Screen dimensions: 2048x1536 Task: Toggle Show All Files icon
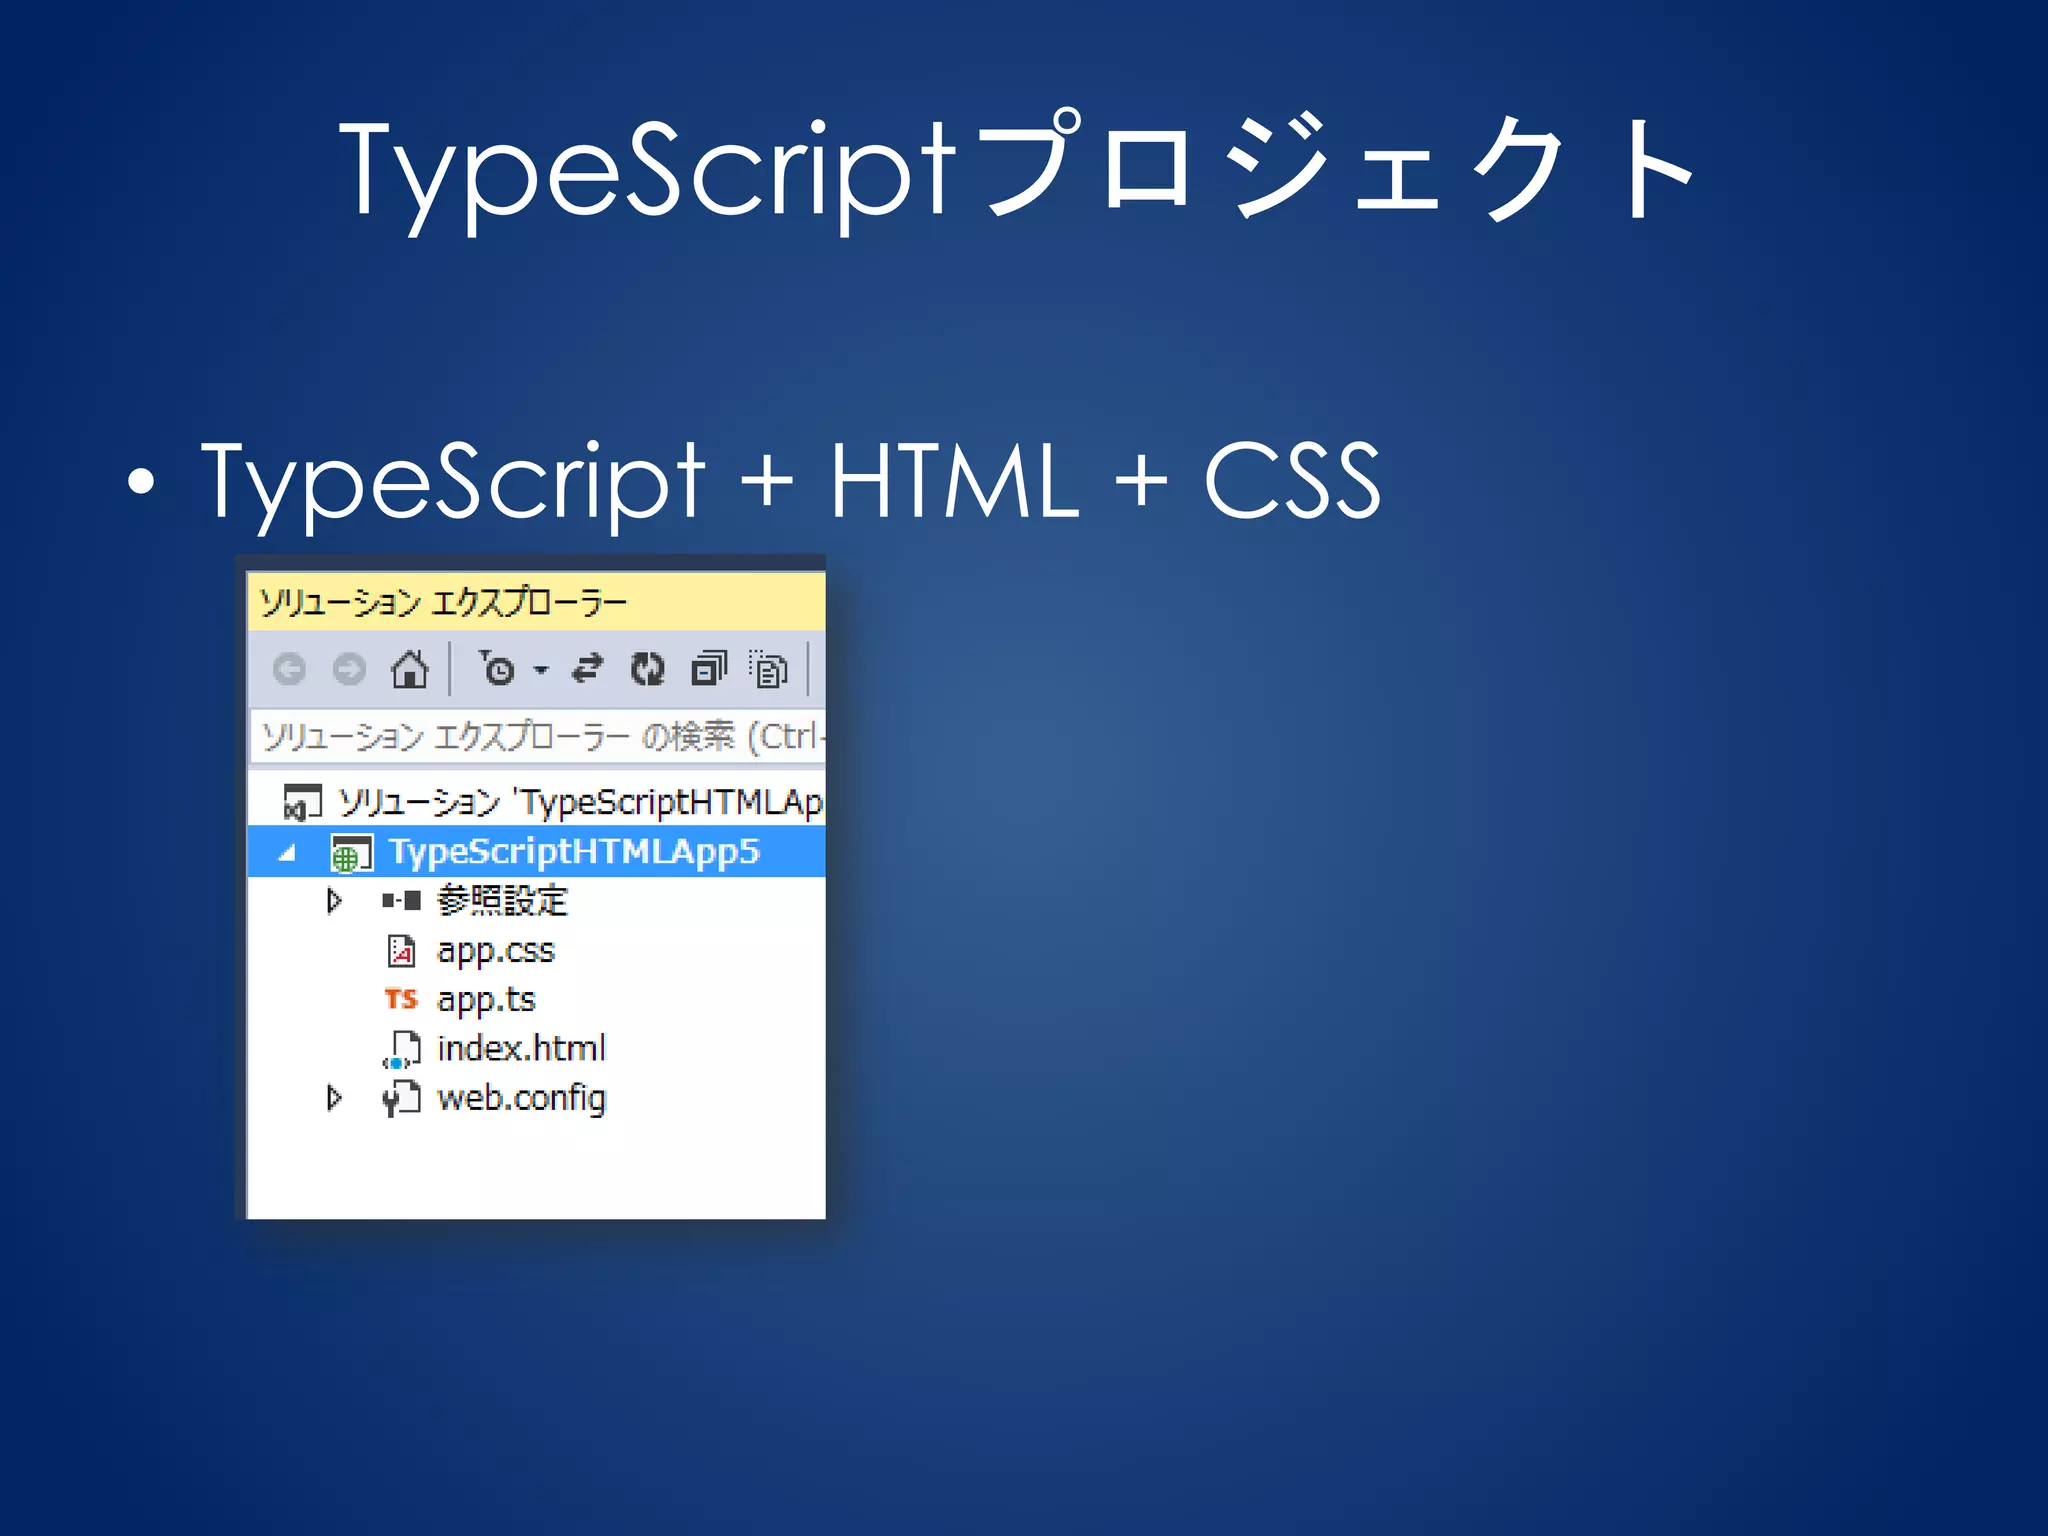click(x=768, y=668)
